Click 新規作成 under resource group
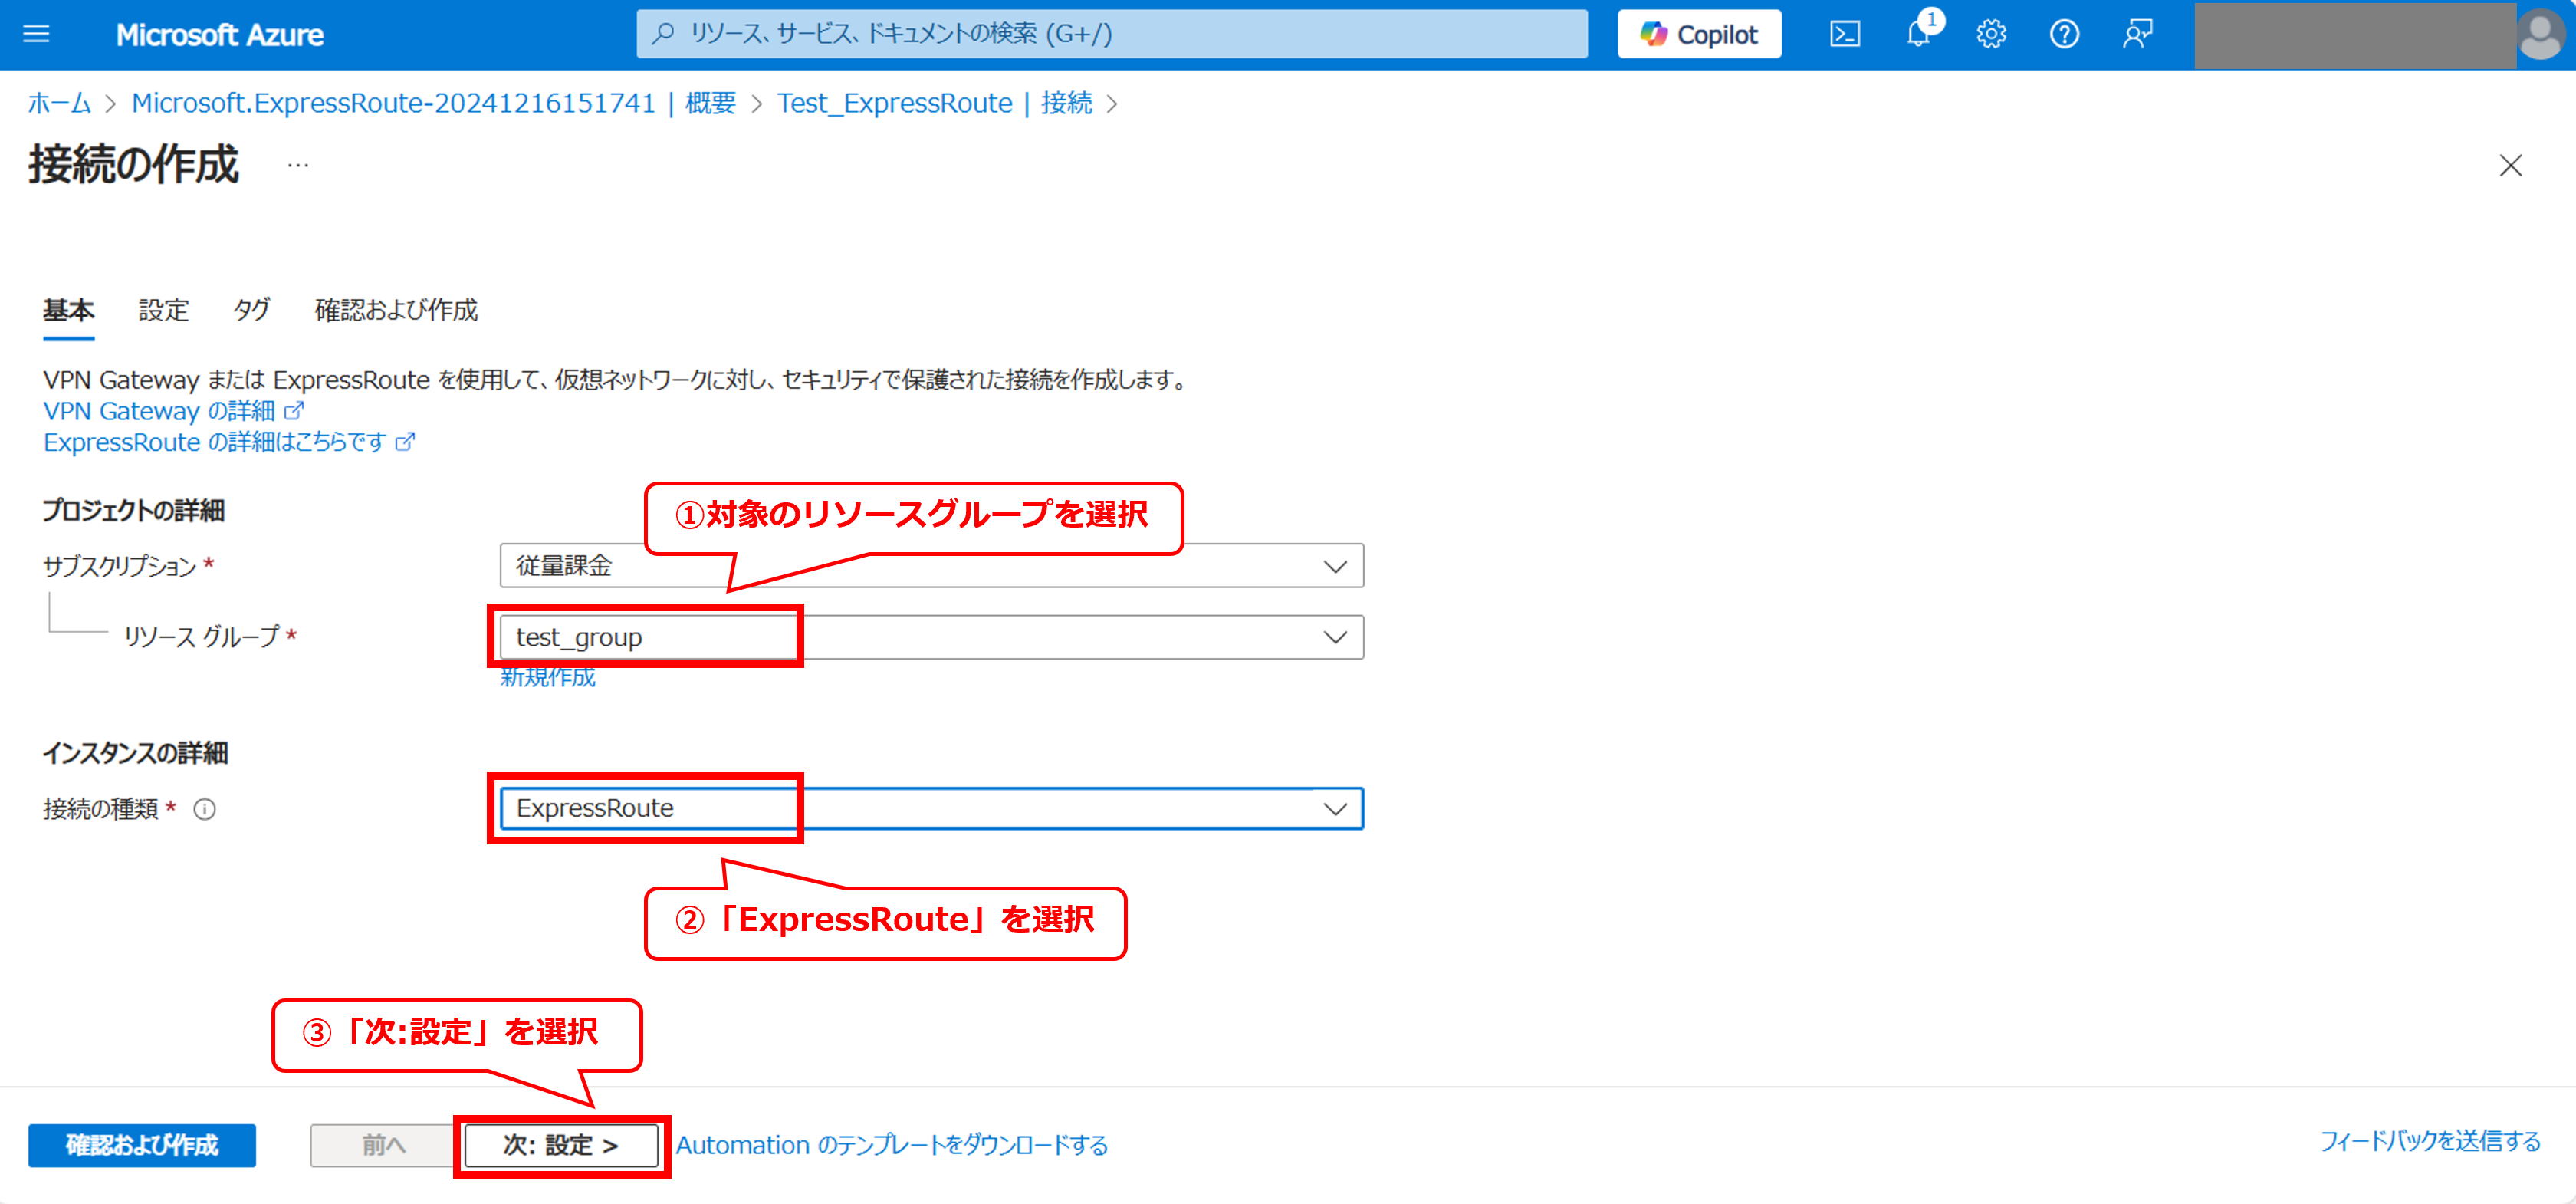 (548, 677)
